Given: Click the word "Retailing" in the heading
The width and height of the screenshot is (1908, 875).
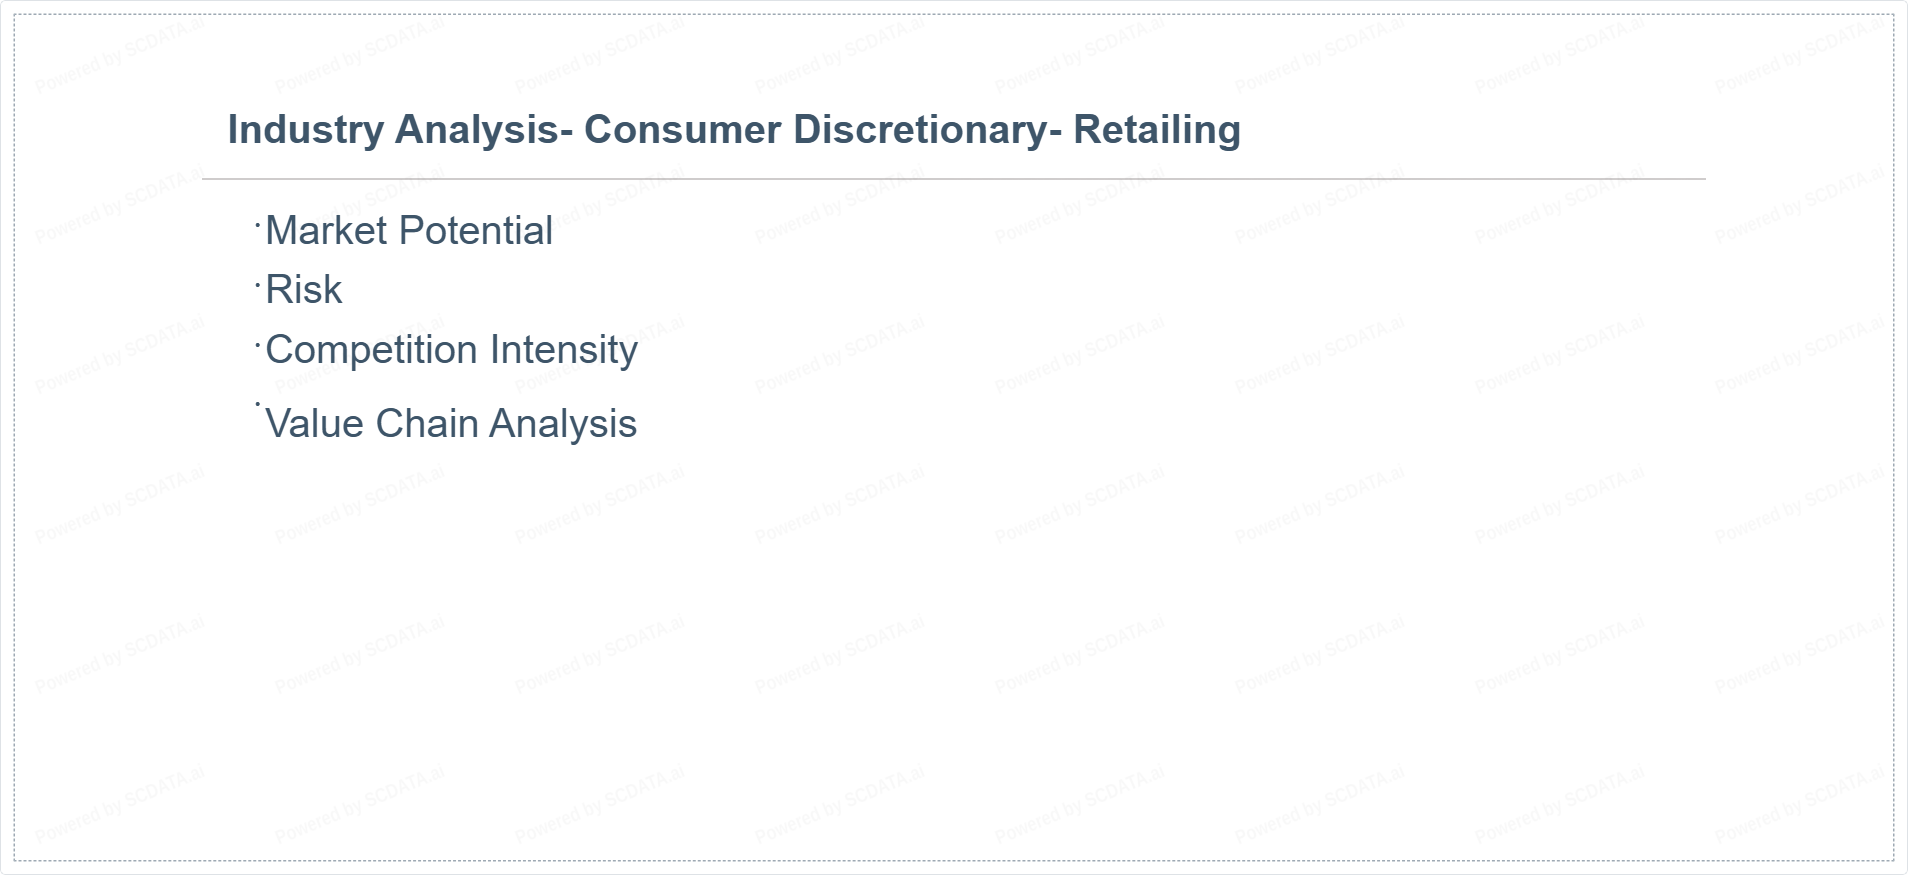Looking at the screenshot, I should [x=1157, y=130].
